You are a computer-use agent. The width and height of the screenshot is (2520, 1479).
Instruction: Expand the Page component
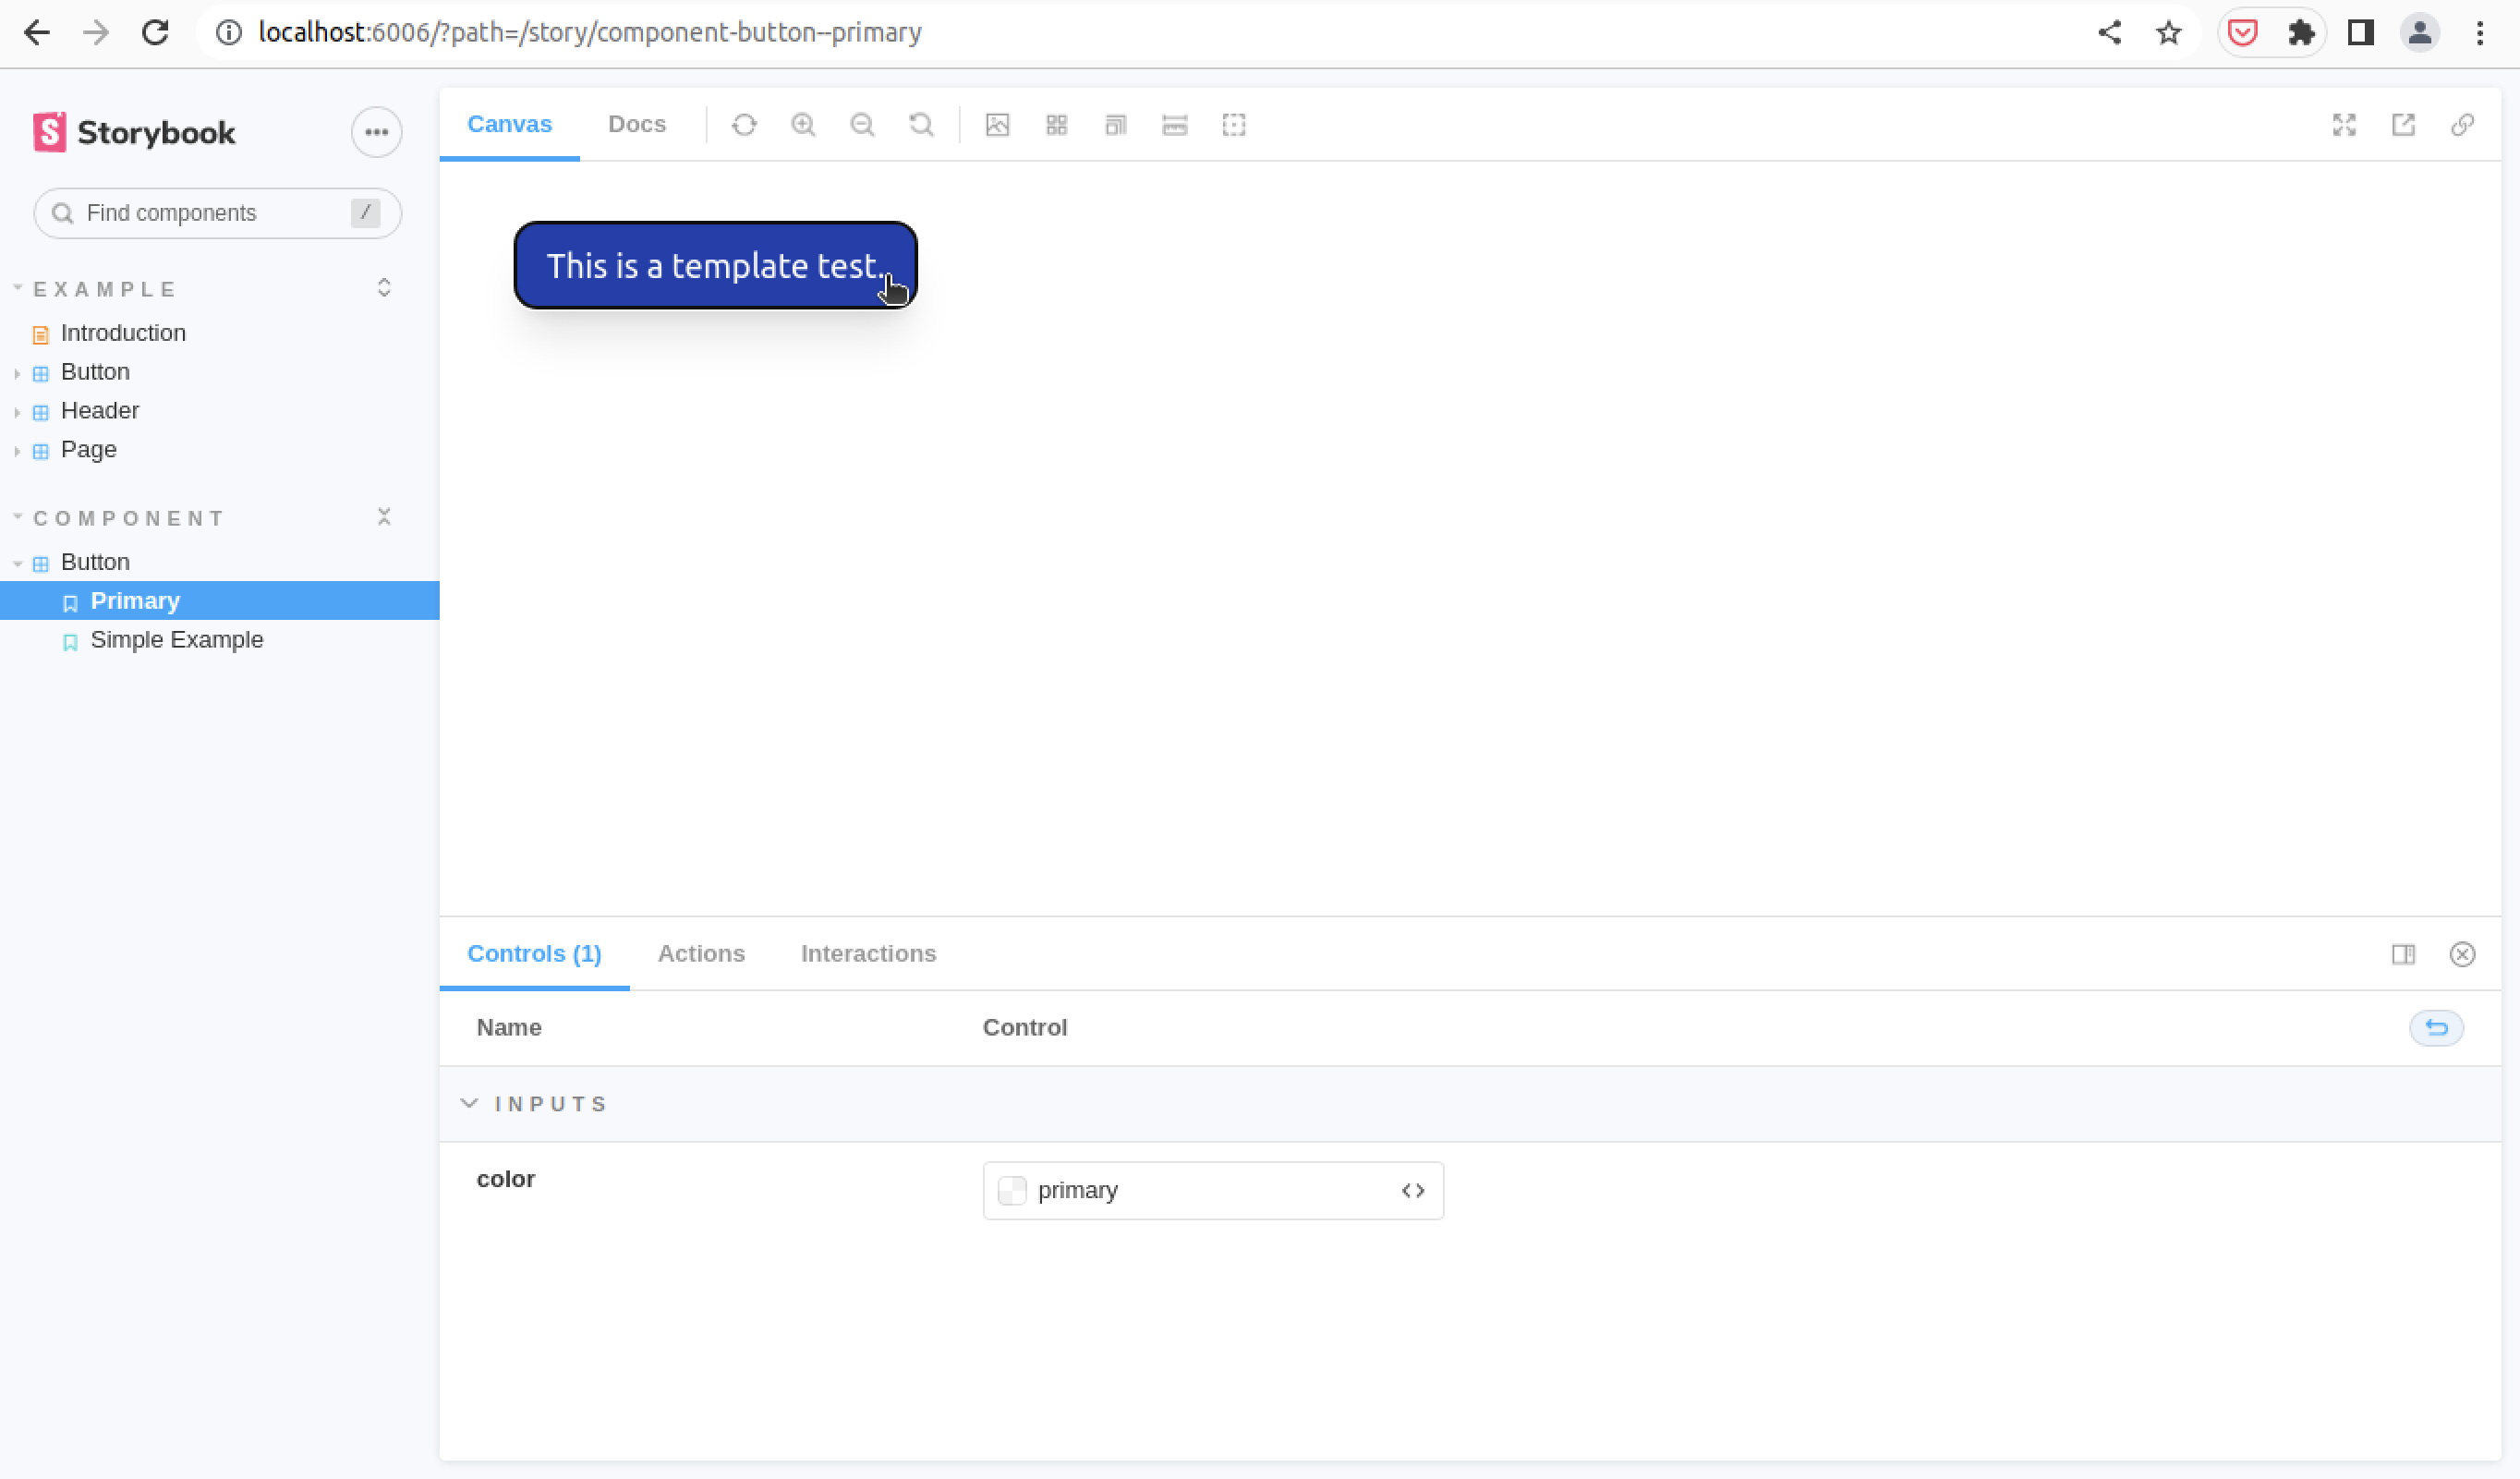(x=88, y=450)
